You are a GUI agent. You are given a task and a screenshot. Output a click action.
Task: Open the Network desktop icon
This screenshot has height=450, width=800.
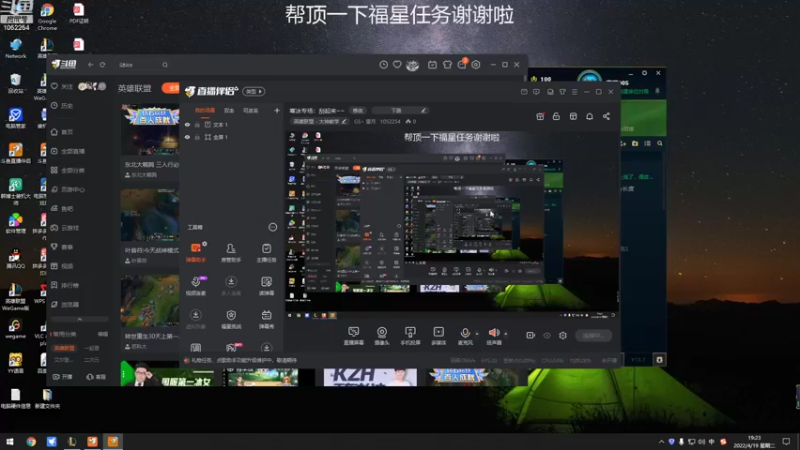click(x=15, y=48)
